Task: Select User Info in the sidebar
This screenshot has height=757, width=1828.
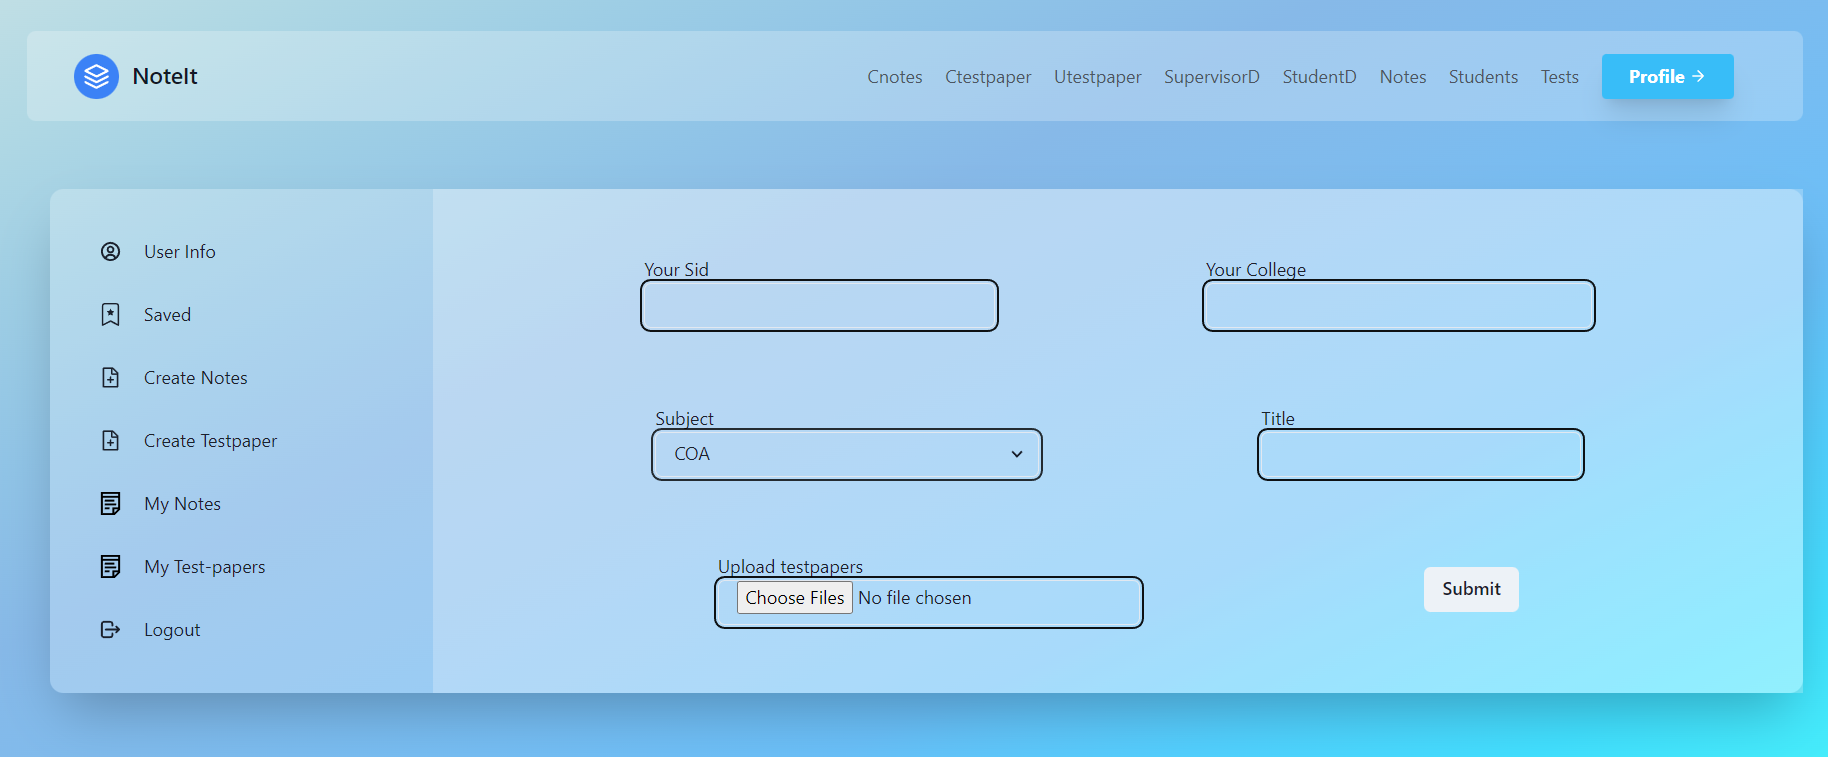Action: tap(180, 252)
